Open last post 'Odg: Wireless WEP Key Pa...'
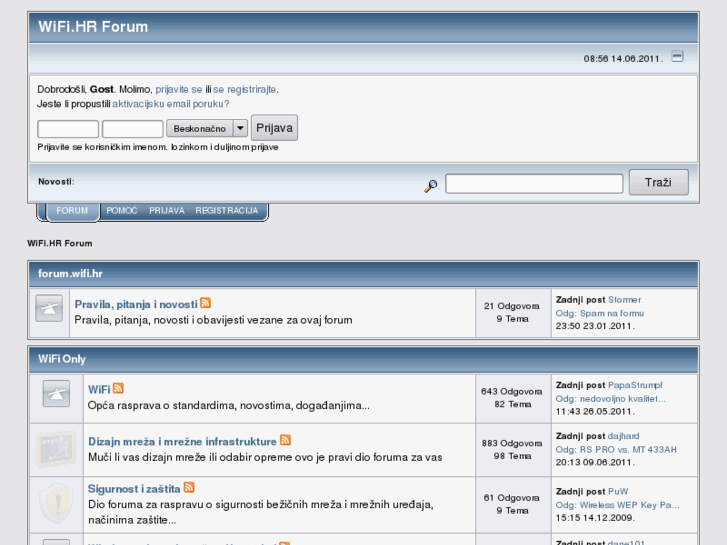Screen dimensions: 727x545 point(618,505)
